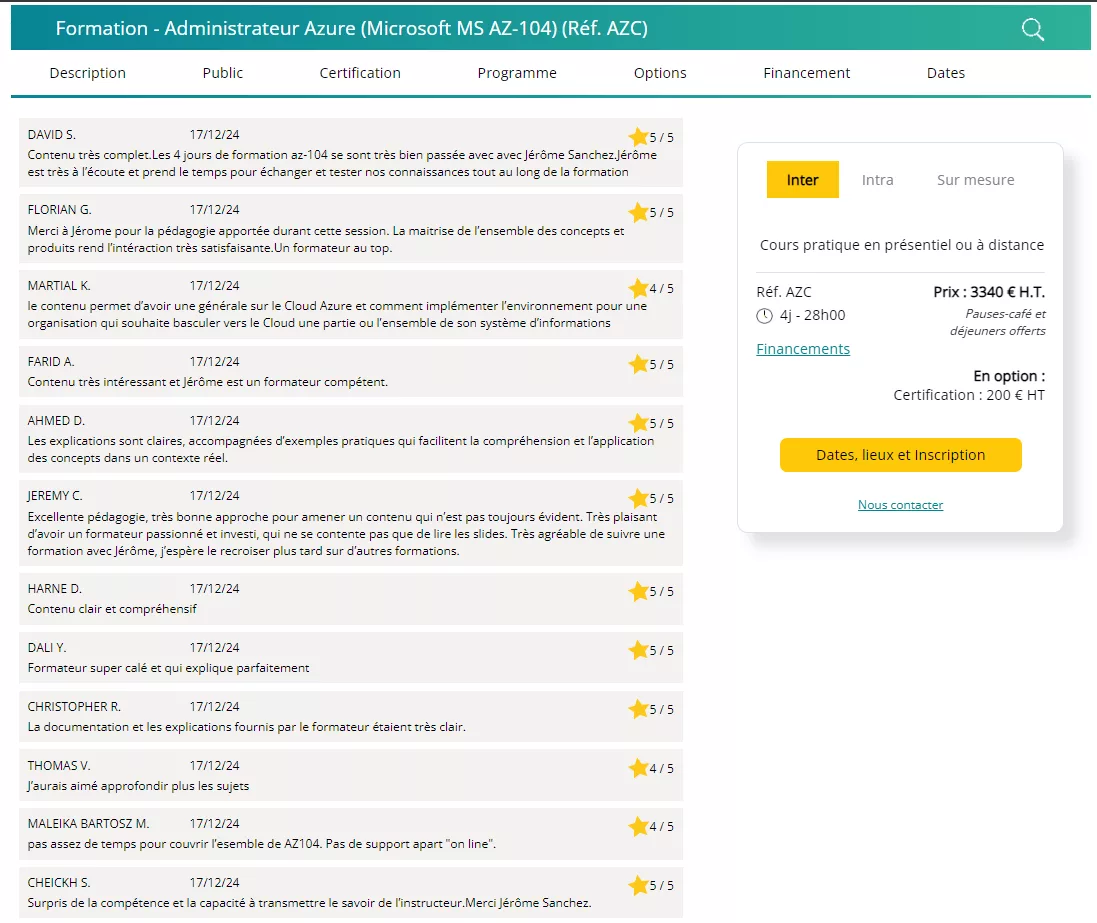The height and width of the screenshot is (923, 1097).
Task: Click the Réf. AZC reference text
Action: click(x=784, y=292)
